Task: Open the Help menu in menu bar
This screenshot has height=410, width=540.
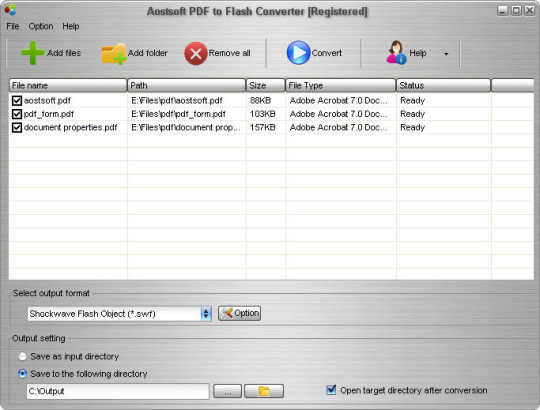Action: (x=71, y=26)
